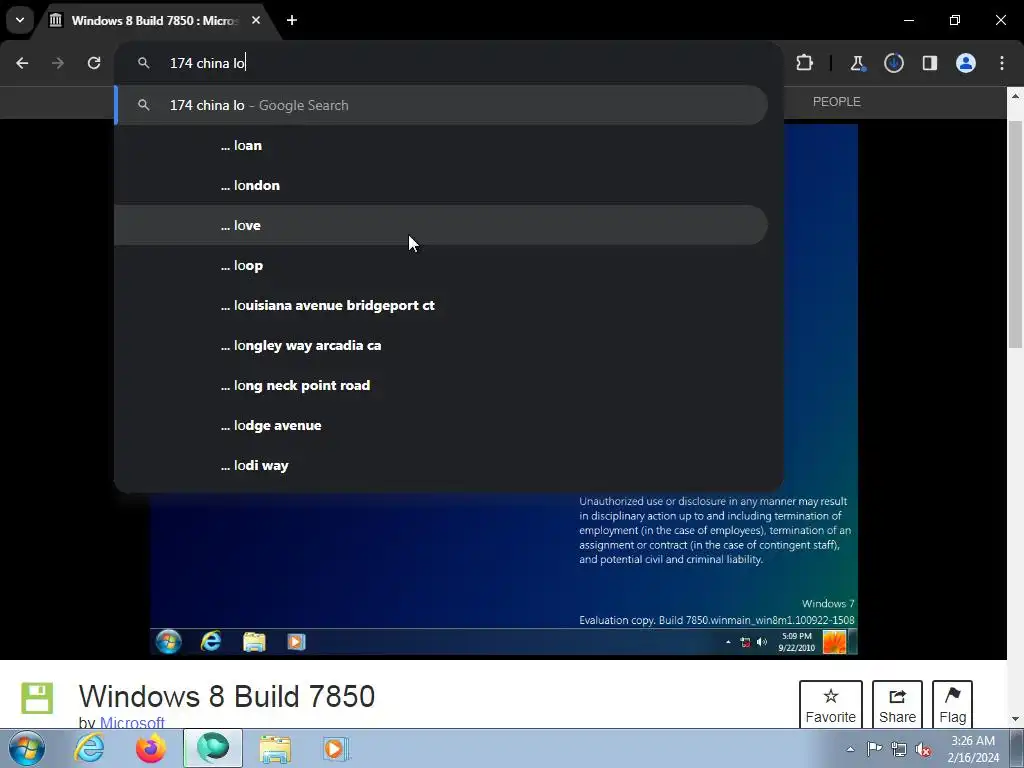Image resolution: width=1024 pixels, height=768 pixels.
Task: Open a new tab with plus icon
Action: point(292,20)
